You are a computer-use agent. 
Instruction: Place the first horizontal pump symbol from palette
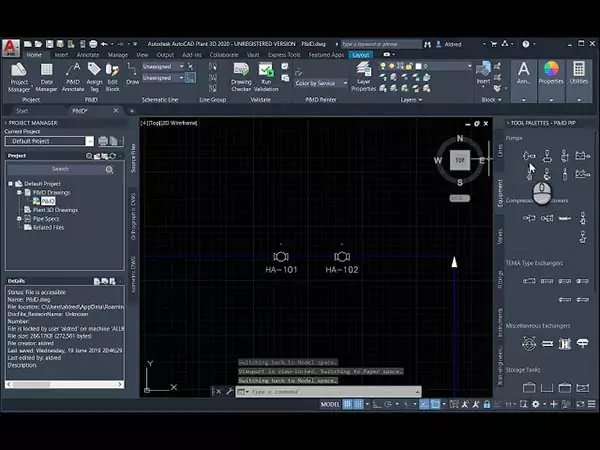[x=529, y=156]
